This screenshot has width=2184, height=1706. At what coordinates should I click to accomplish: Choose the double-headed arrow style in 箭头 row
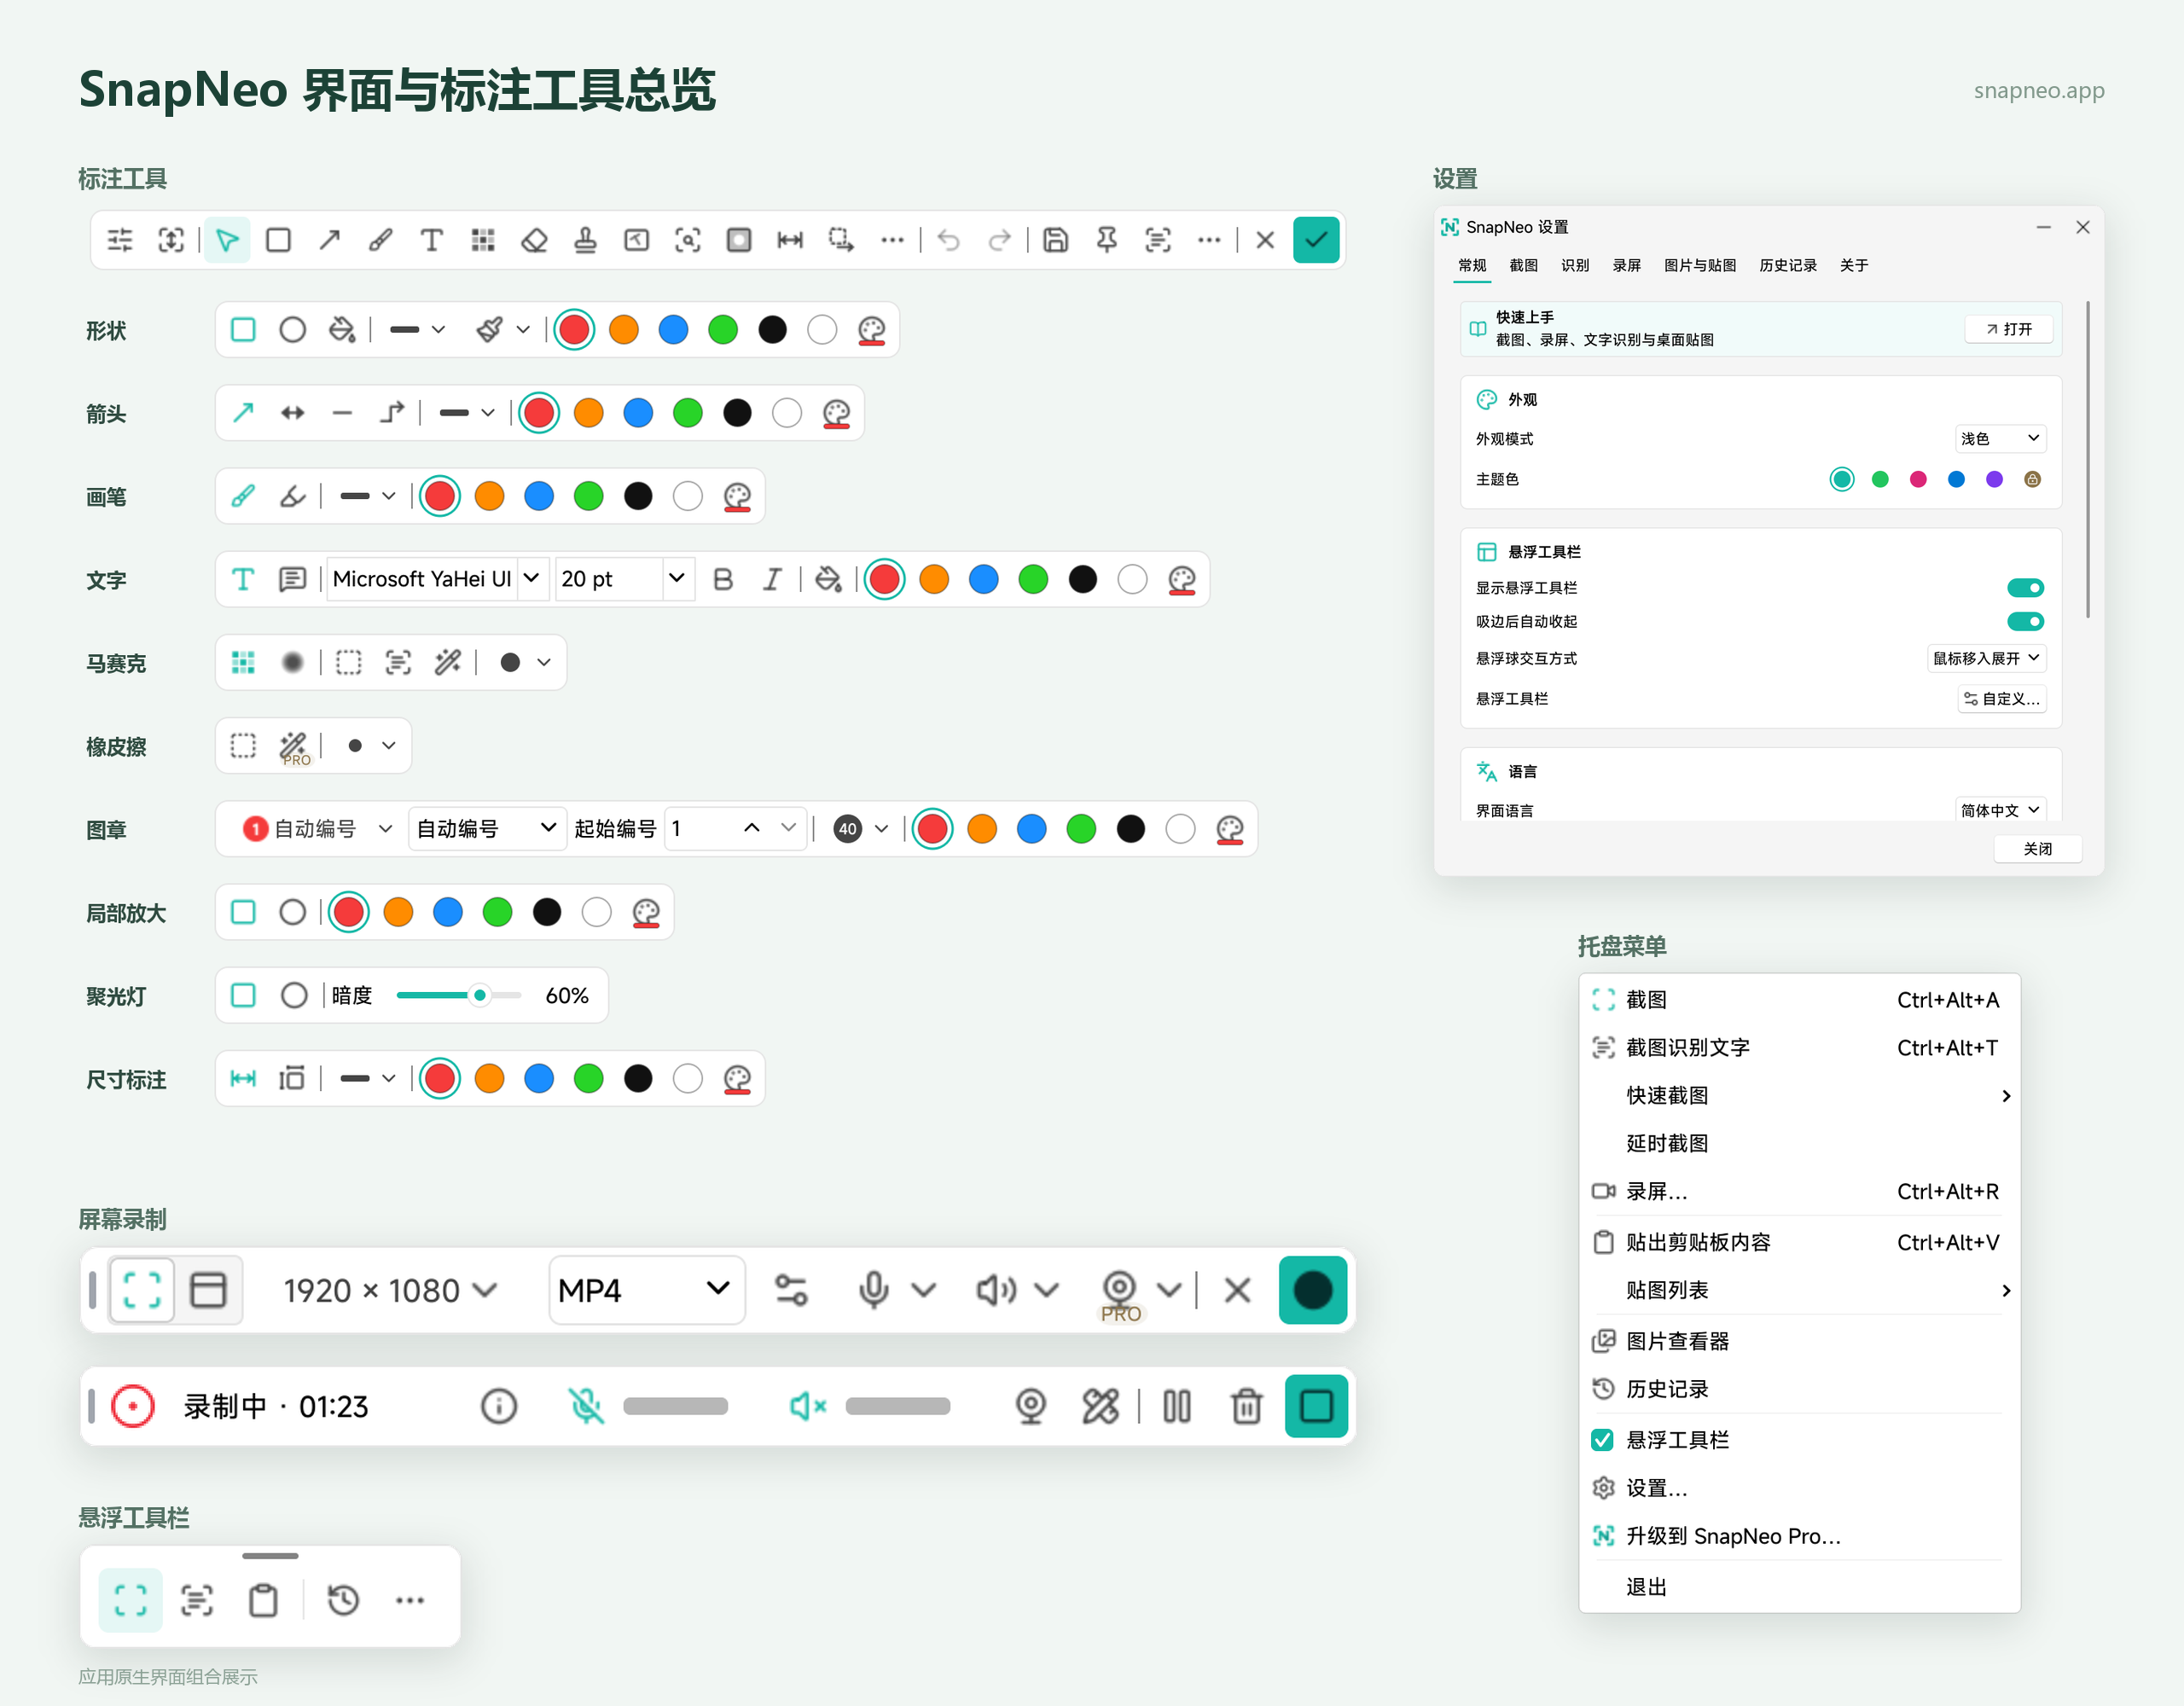pyautogui.click(x=292, y=413)
